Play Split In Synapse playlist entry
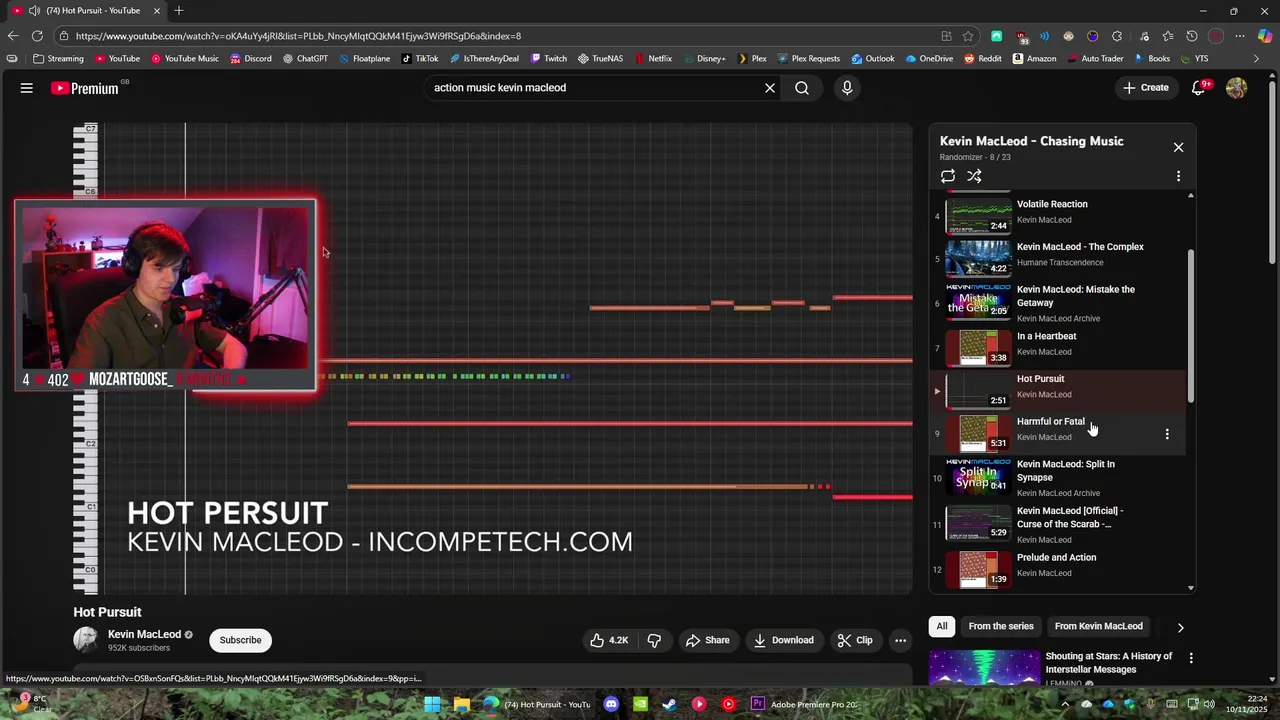1280x720 pixels. click(x=1058, y=478)
